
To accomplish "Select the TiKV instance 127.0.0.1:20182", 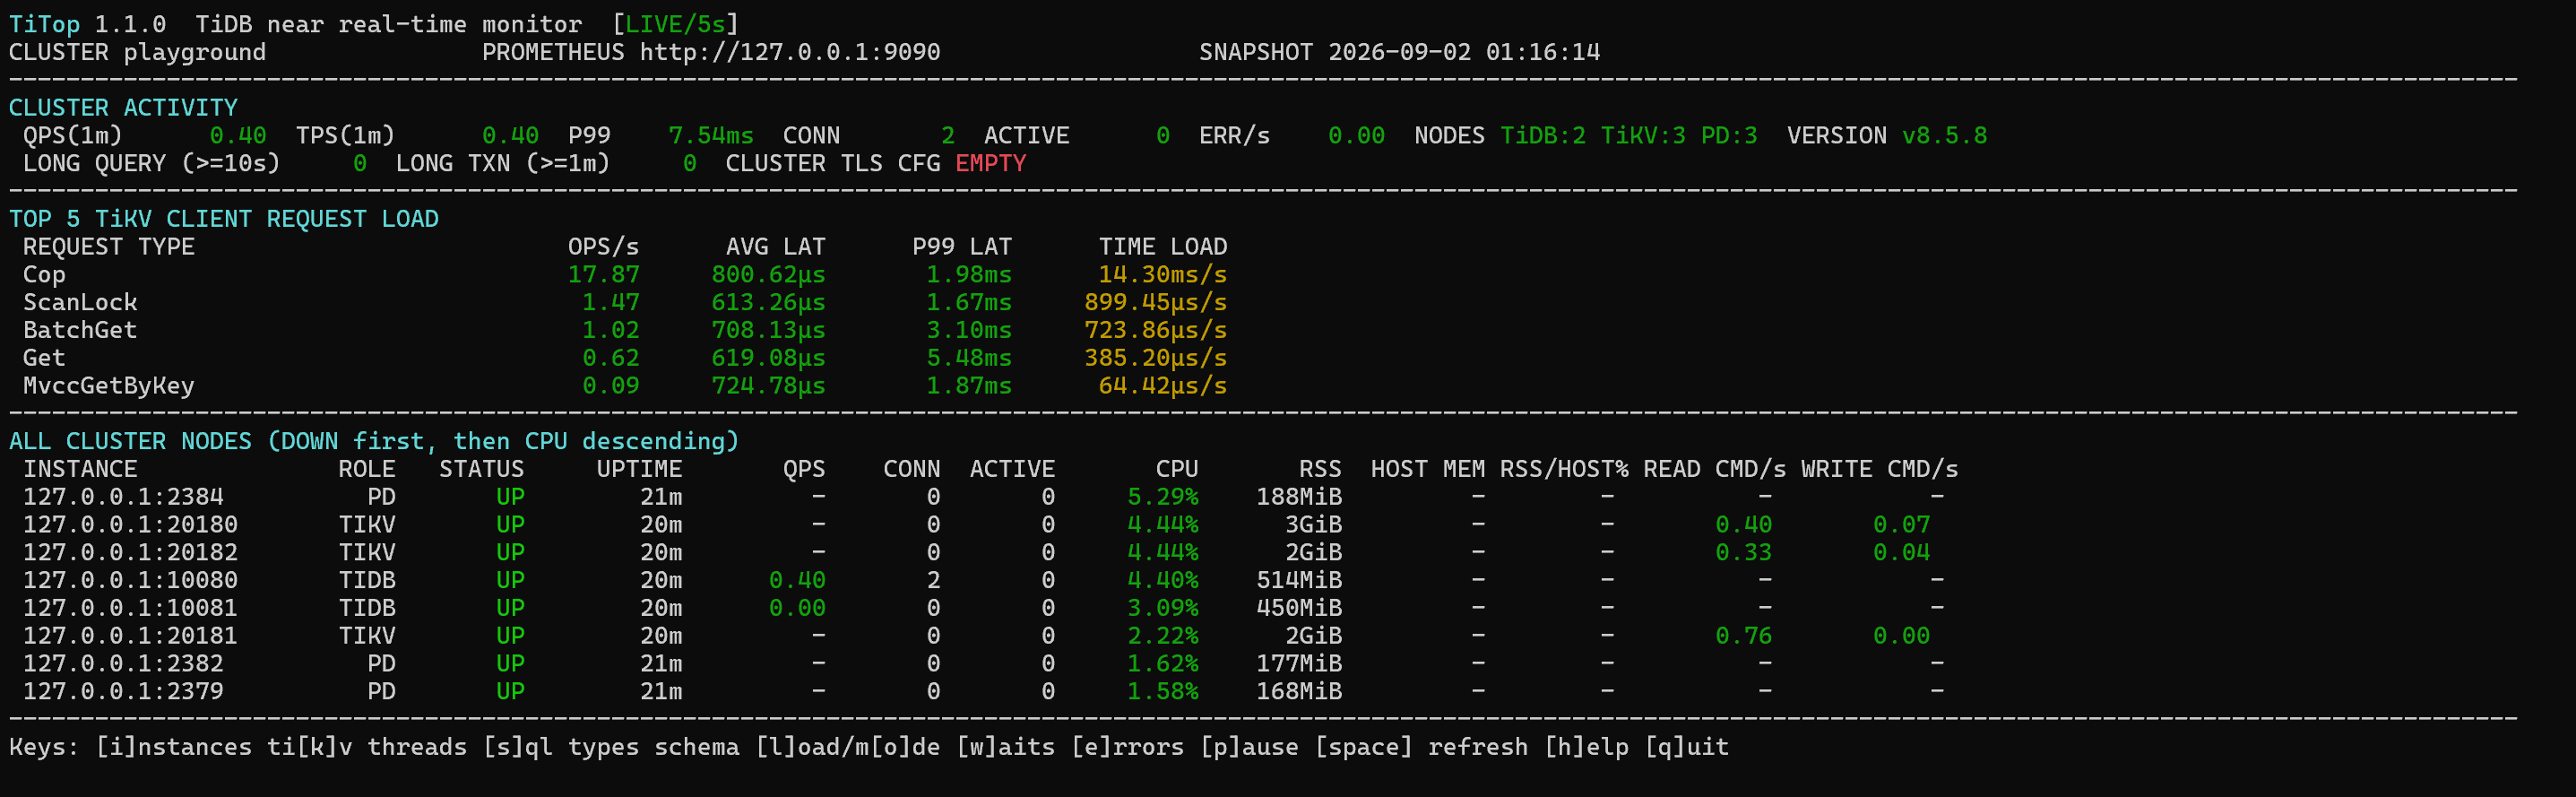I will coord(130,553).
